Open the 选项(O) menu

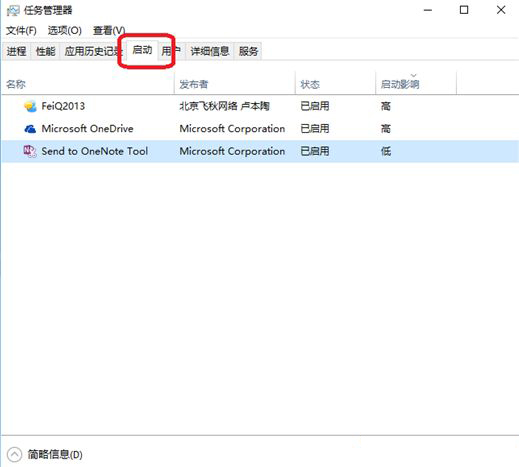point(65,31)
